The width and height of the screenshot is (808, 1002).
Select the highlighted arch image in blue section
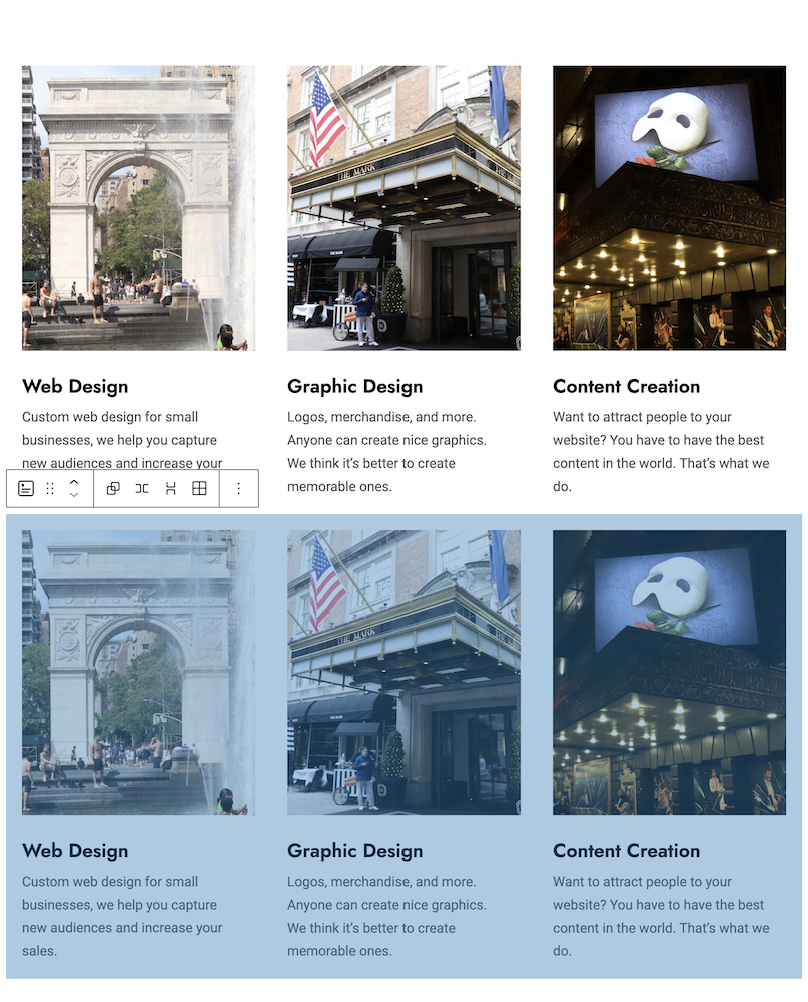pos(138,672)
